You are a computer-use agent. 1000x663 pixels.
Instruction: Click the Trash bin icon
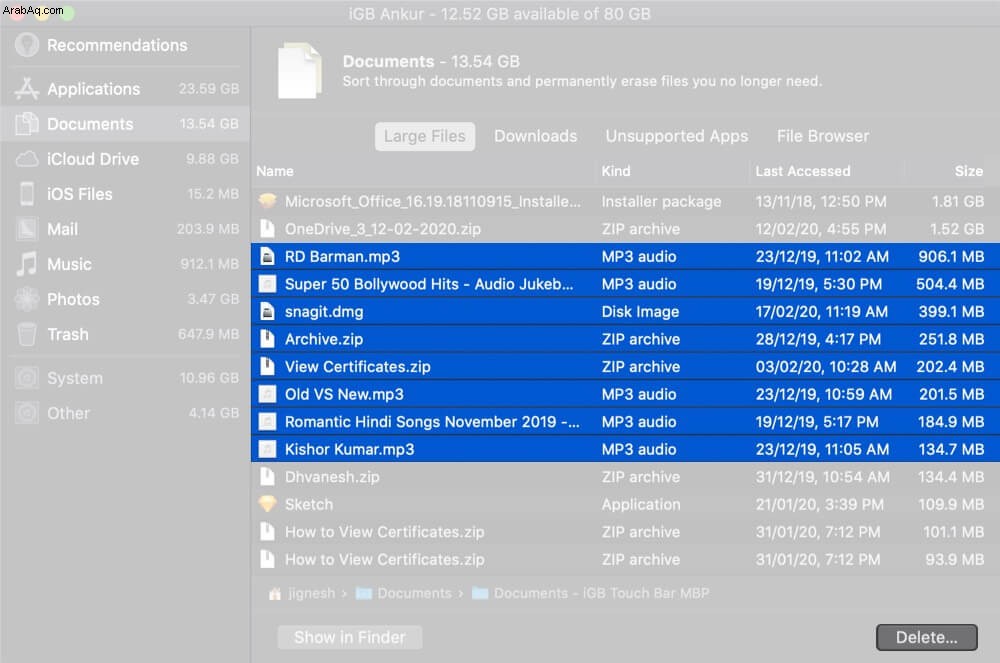pyautogui.click(x=27, y=334)
